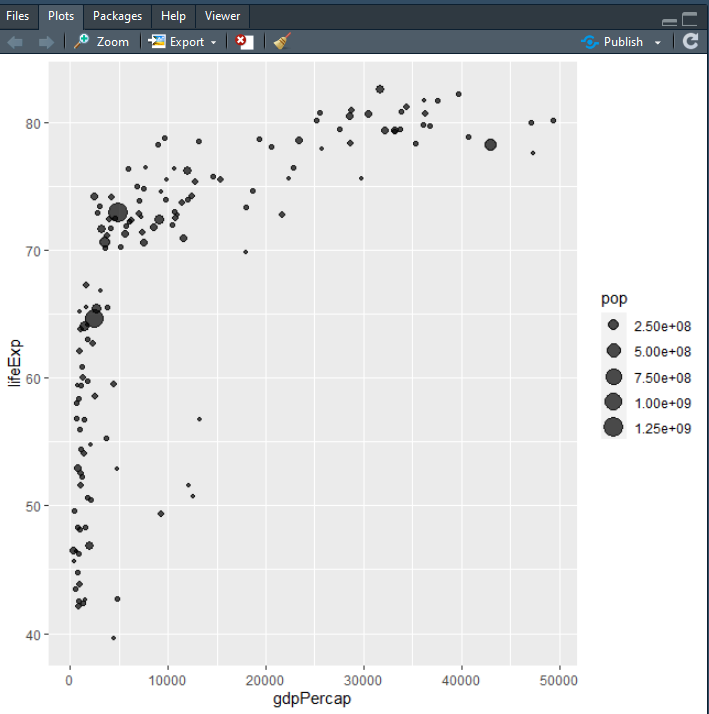Click the 7.50e+08 legend label
Screen dimensions: 709x714
coord(663,378)
